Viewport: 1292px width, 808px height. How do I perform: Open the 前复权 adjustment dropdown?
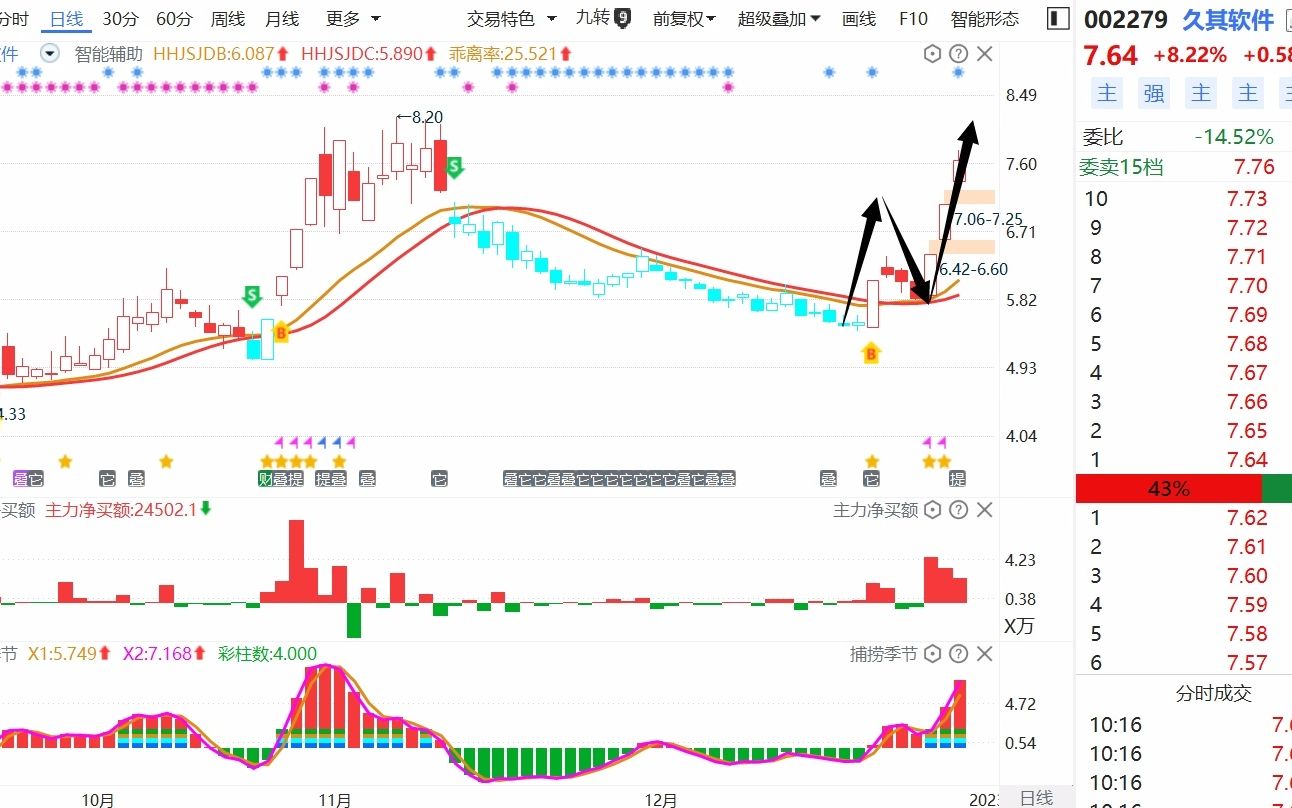coord(685,18)
